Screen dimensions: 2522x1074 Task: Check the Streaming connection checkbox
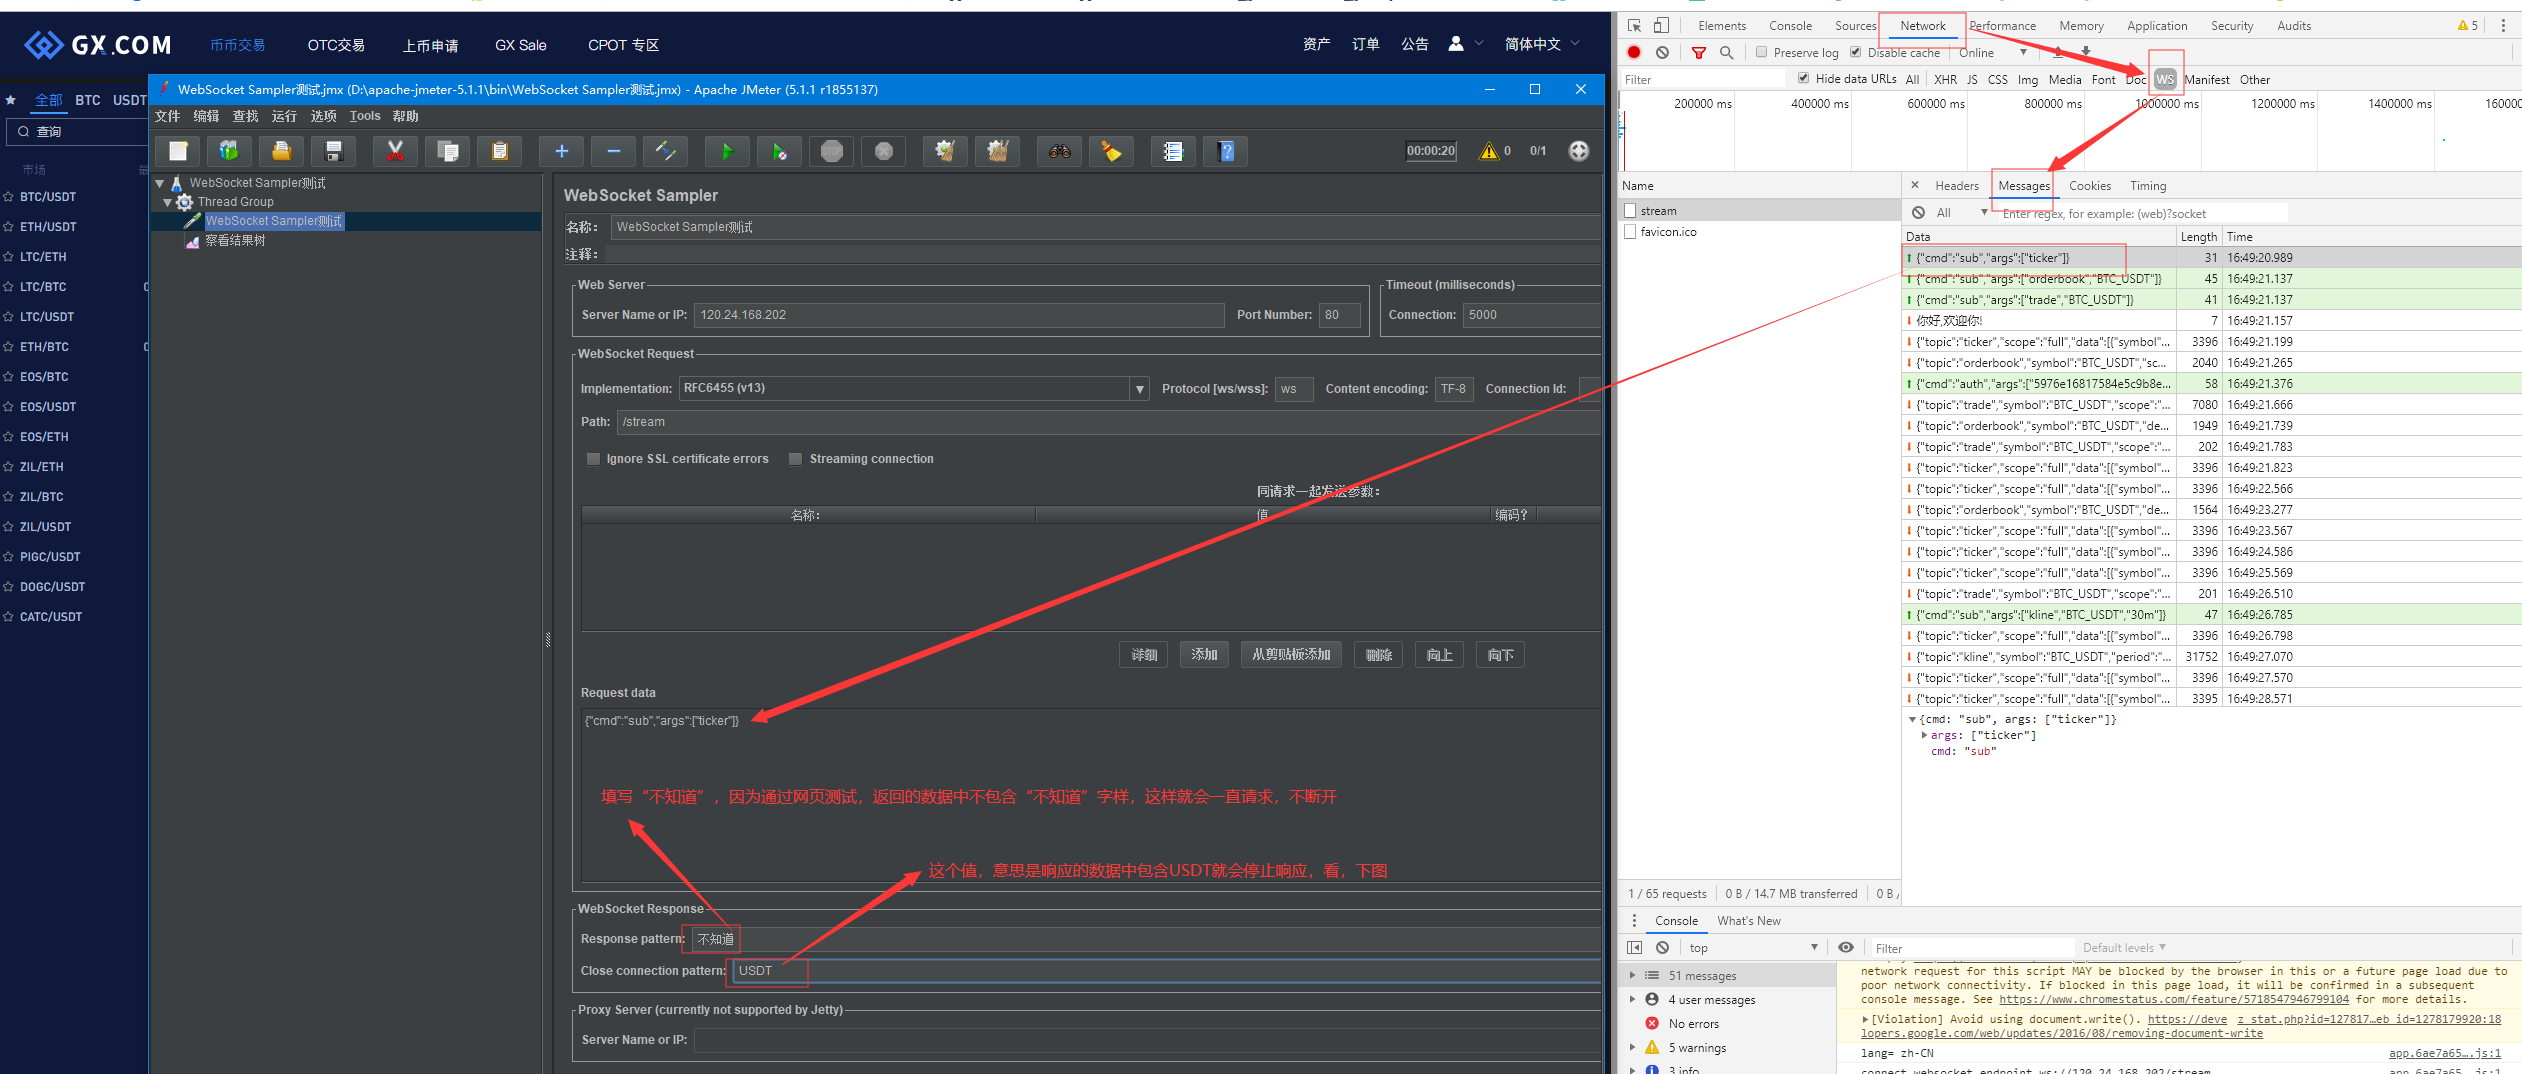point(796,459)
